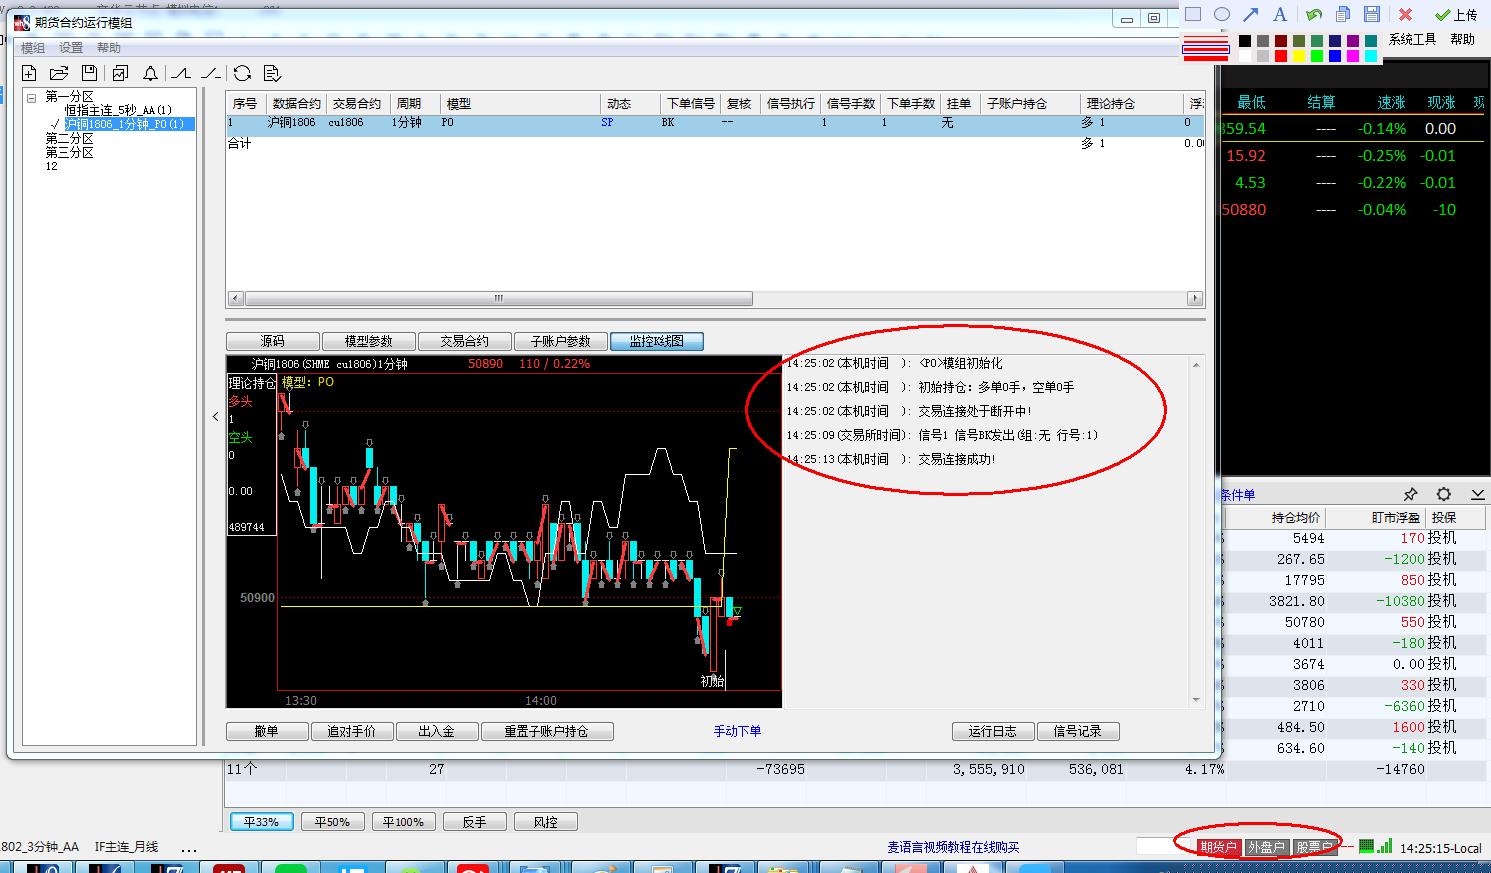This screenshot has width=1491, height=873.
Task: Collapse the chart panel with the left chevron
Action: 215,416
